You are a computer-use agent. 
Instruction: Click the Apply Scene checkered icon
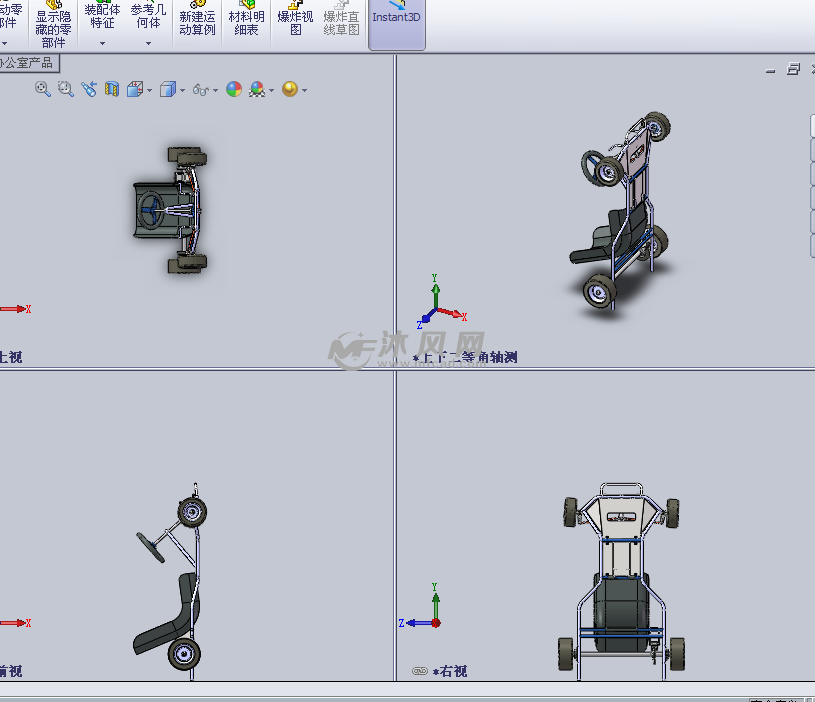coord(256,89)
